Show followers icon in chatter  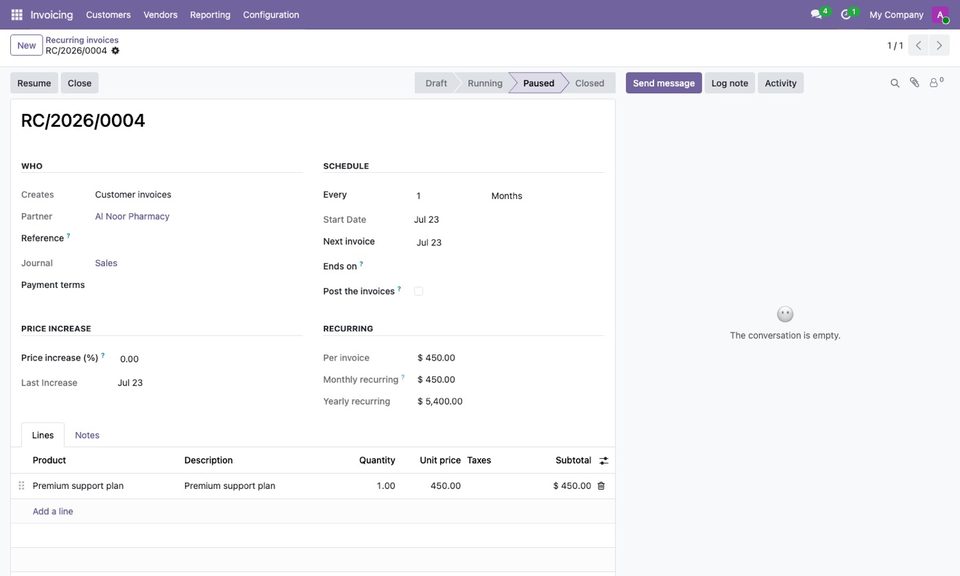click(x=936, y=83)
